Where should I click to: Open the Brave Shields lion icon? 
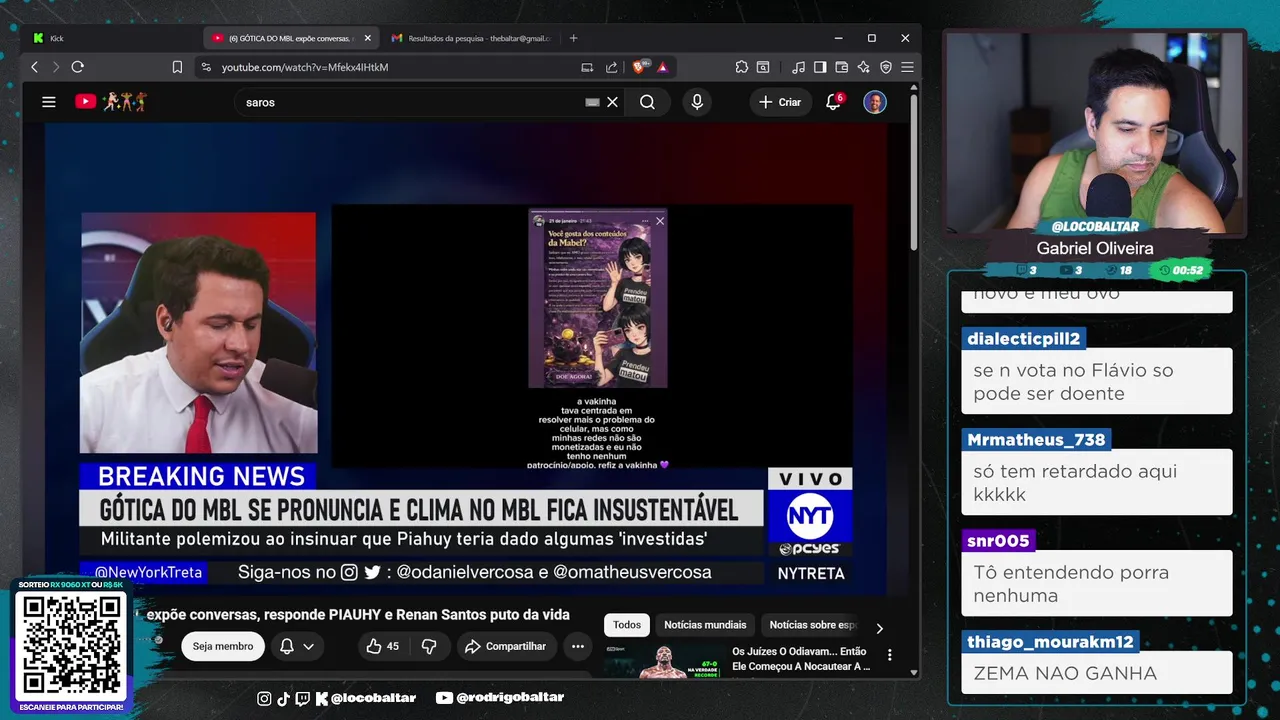tap(641, 67)
